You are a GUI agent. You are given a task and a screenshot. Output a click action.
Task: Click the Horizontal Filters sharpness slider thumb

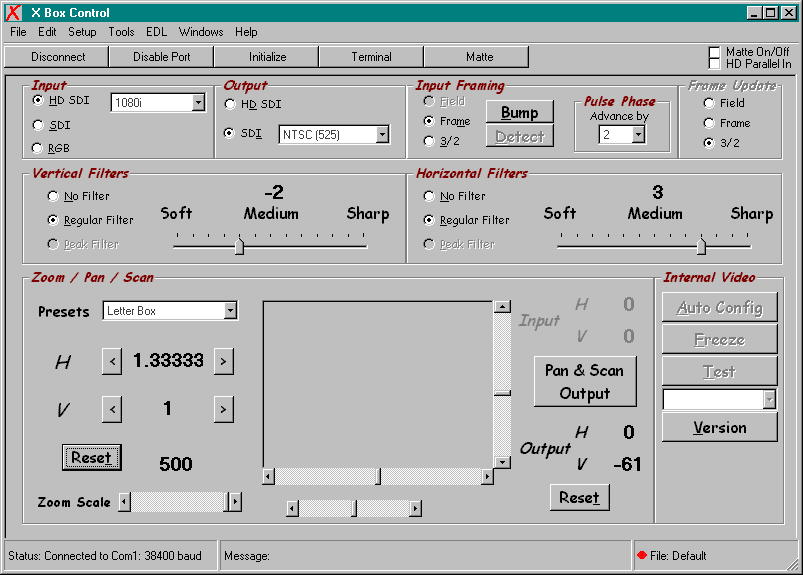coord(701,246)
